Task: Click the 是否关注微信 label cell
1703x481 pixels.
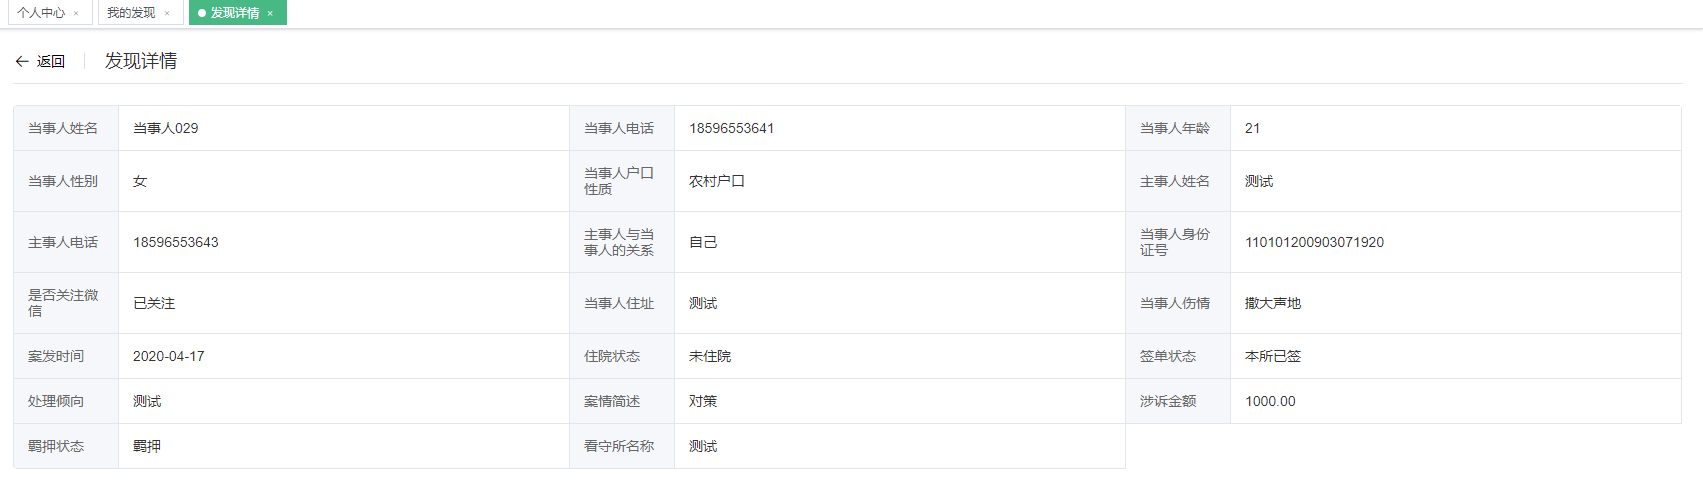Action: [66, 303]
